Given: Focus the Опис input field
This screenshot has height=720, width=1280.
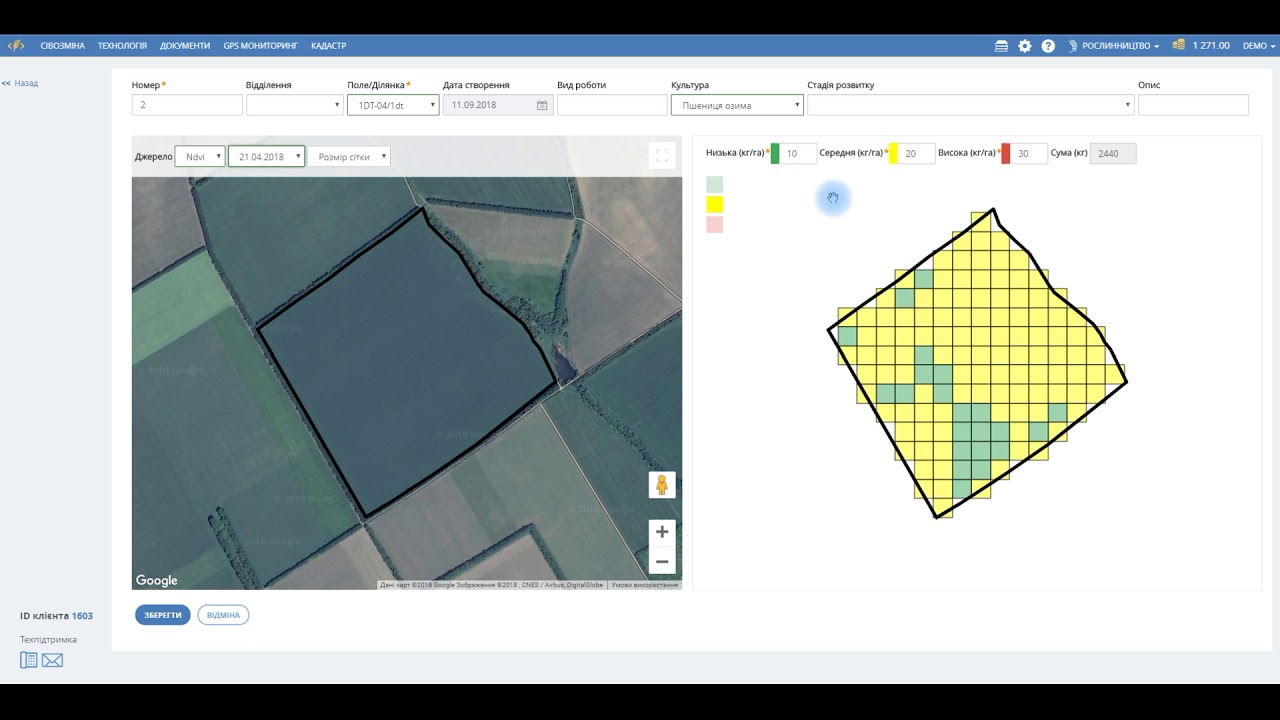Looking at the screenshot, I should click(1193, 105).
